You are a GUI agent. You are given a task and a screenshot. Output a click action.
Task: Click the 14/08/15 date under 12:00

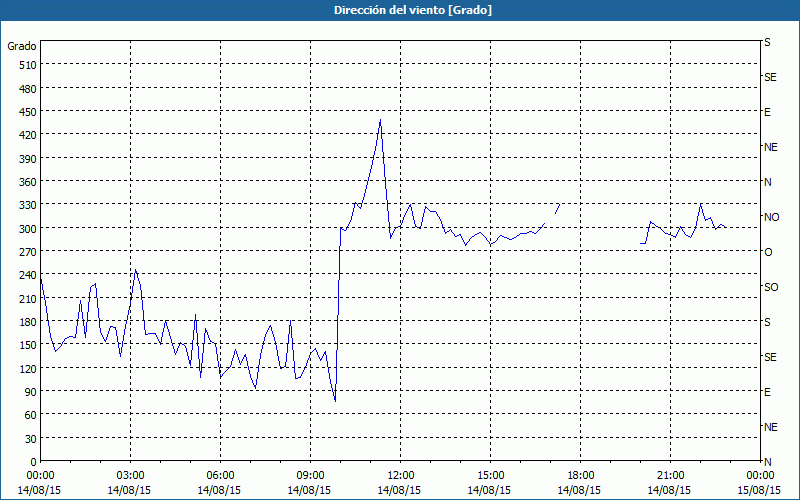coord(399,490)
